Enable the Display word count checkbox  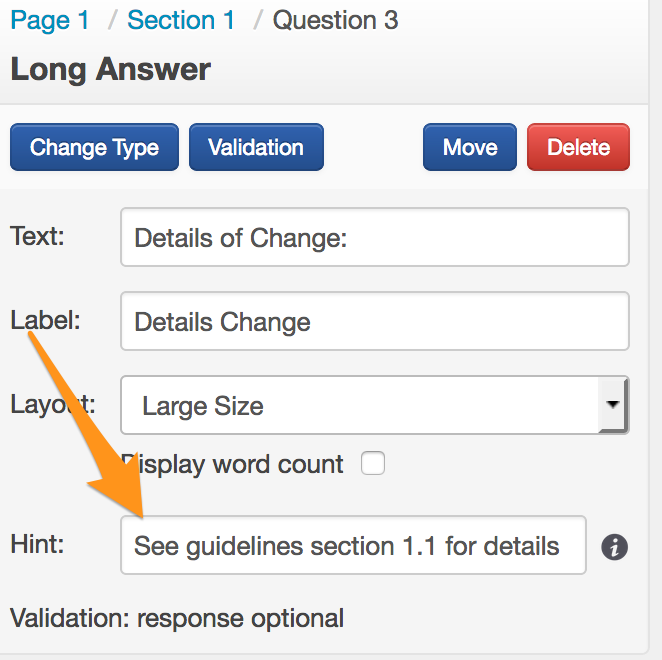pyautogui.click(x=373, y=464)
